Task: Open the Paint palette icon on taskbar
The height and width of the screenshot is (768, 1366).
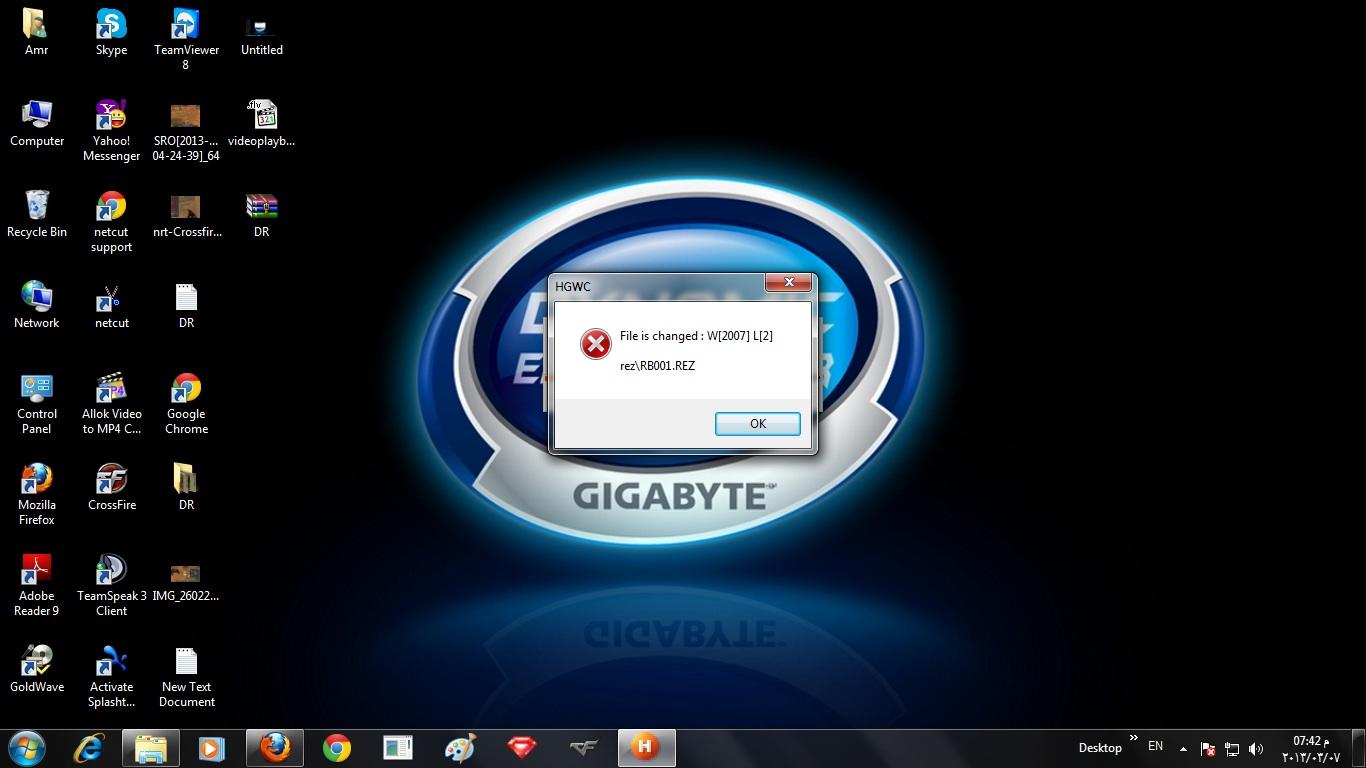Action: point(460,748)
